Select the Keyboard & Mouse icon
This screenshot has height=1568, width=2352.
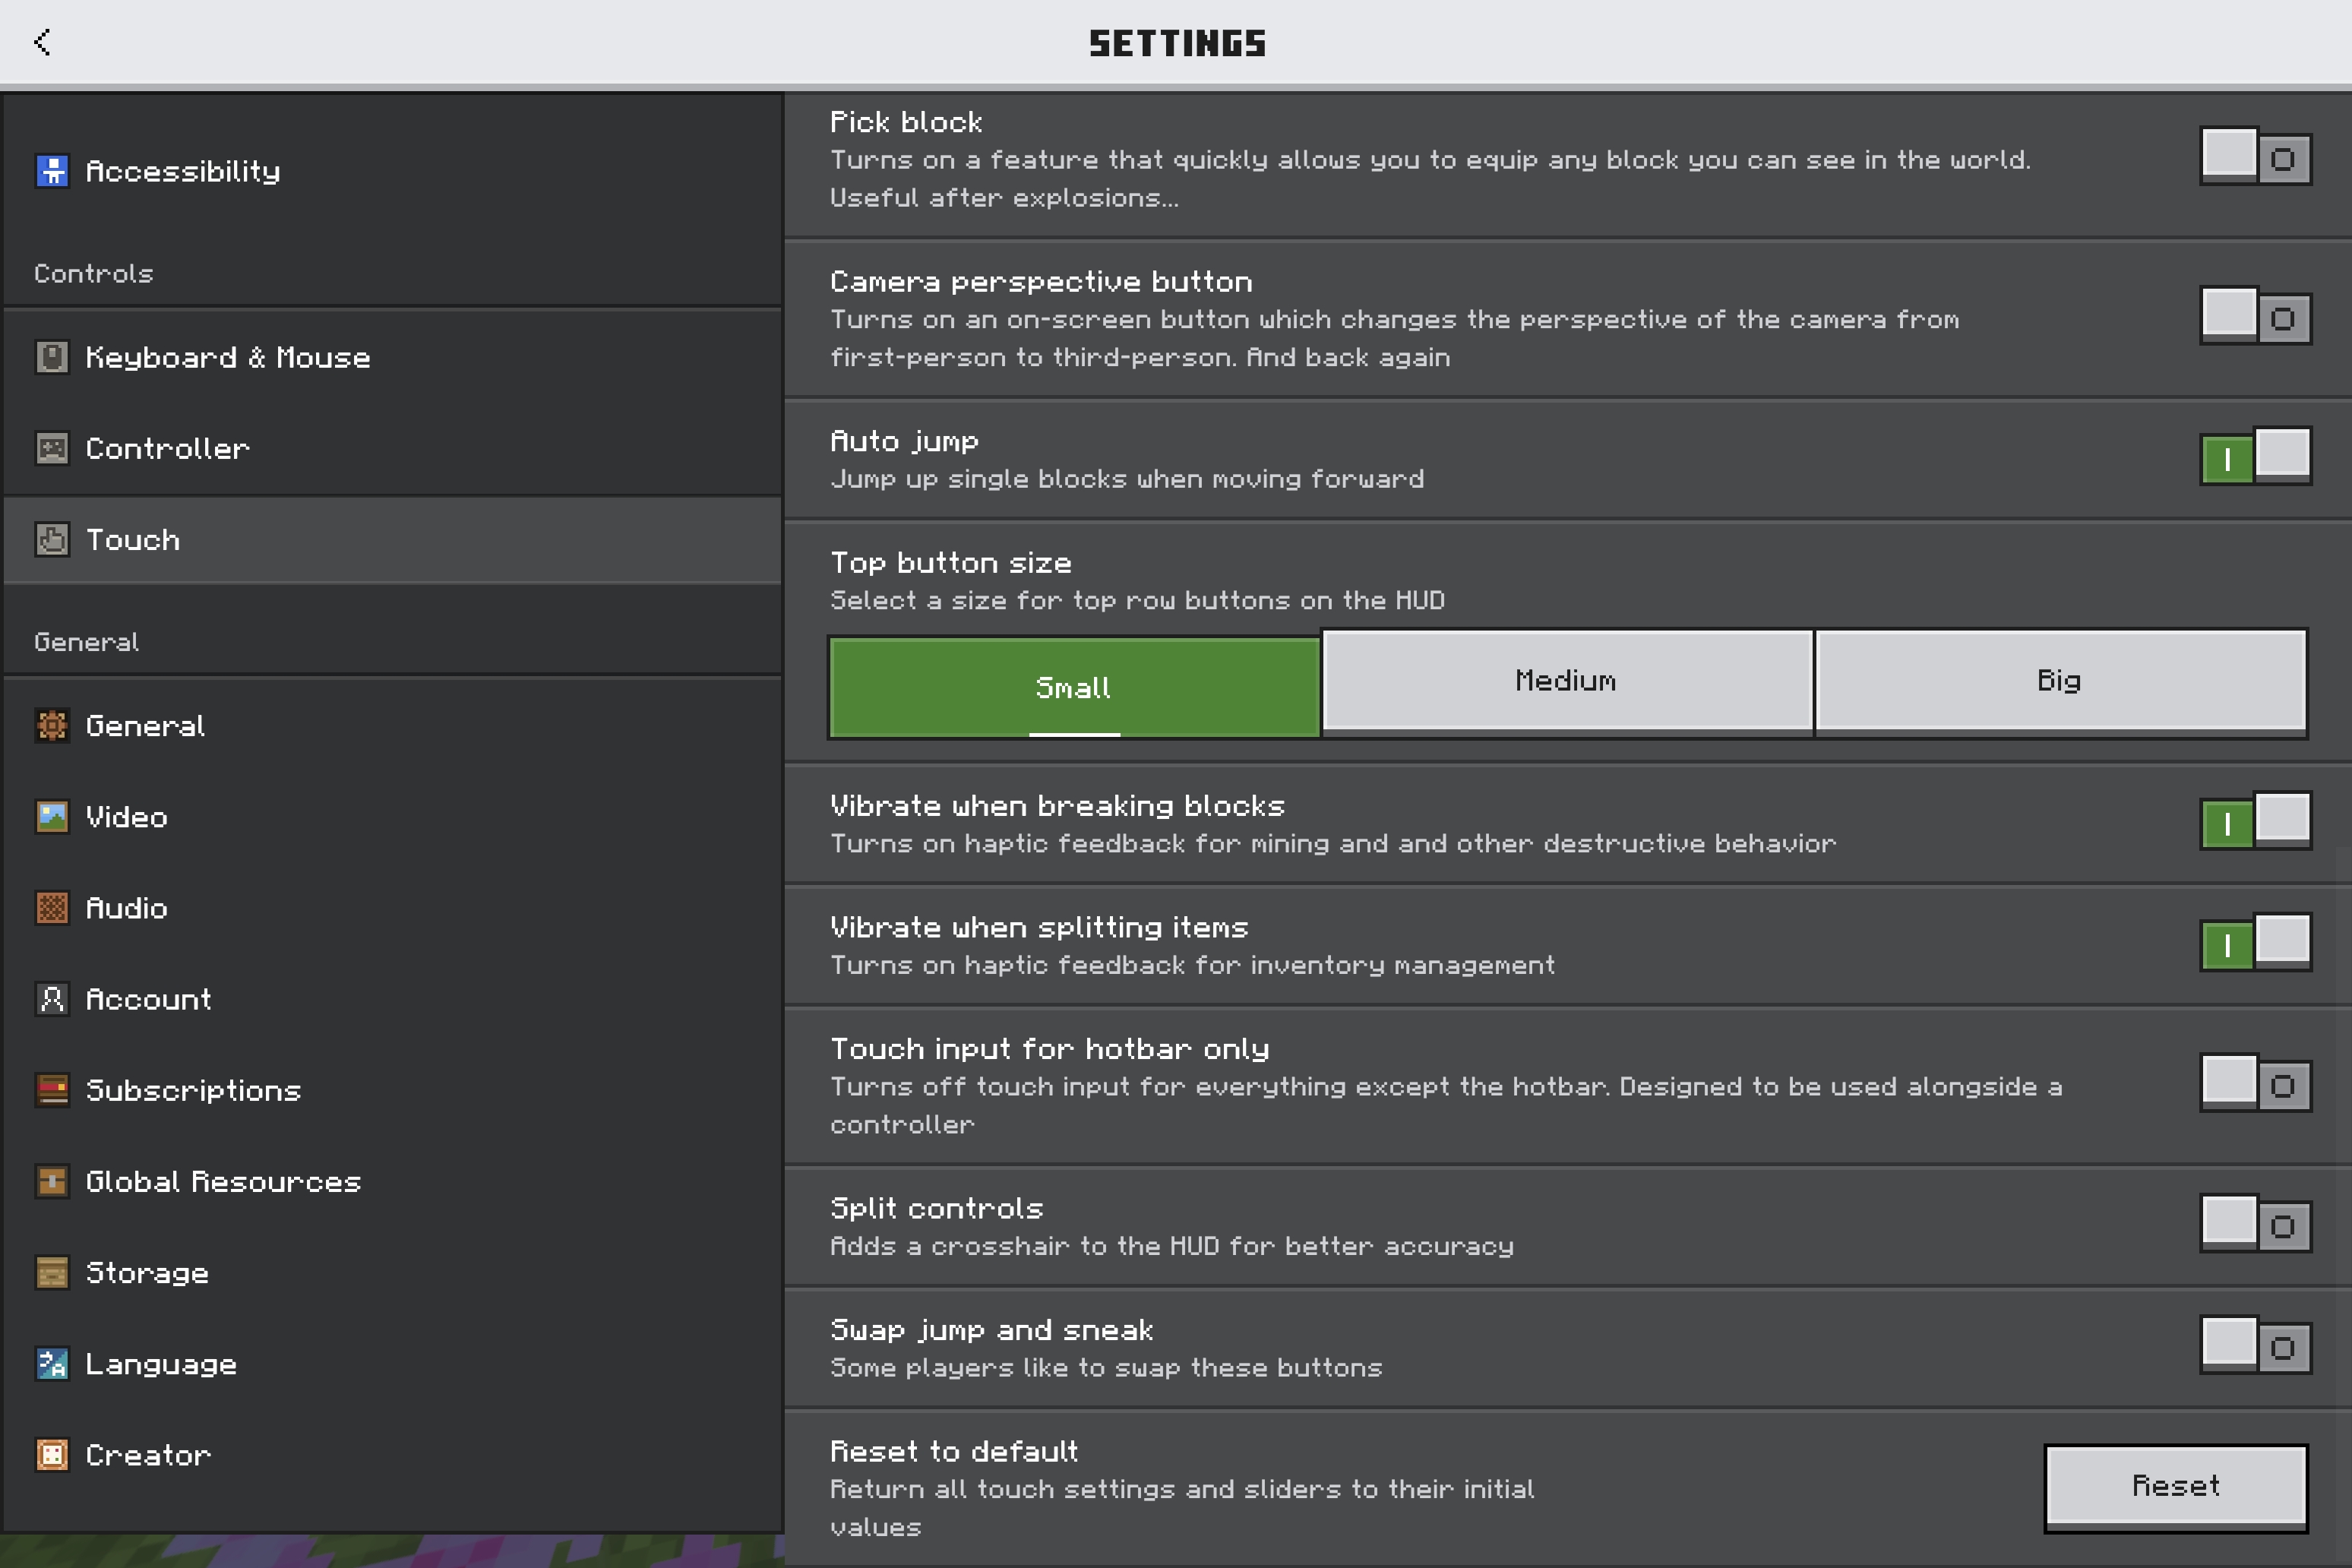tap(52, 357)
